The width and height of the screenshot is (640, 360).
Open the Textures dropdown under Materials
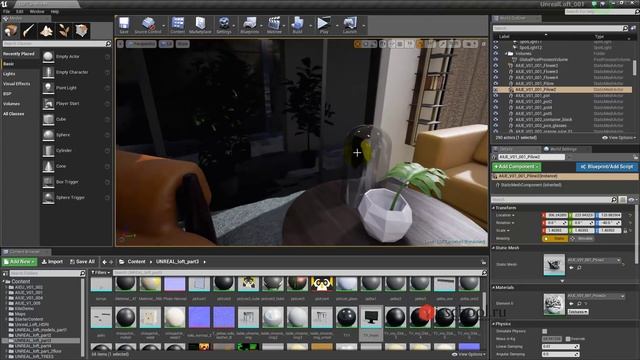pyautogui.click(x=578, y=311)
